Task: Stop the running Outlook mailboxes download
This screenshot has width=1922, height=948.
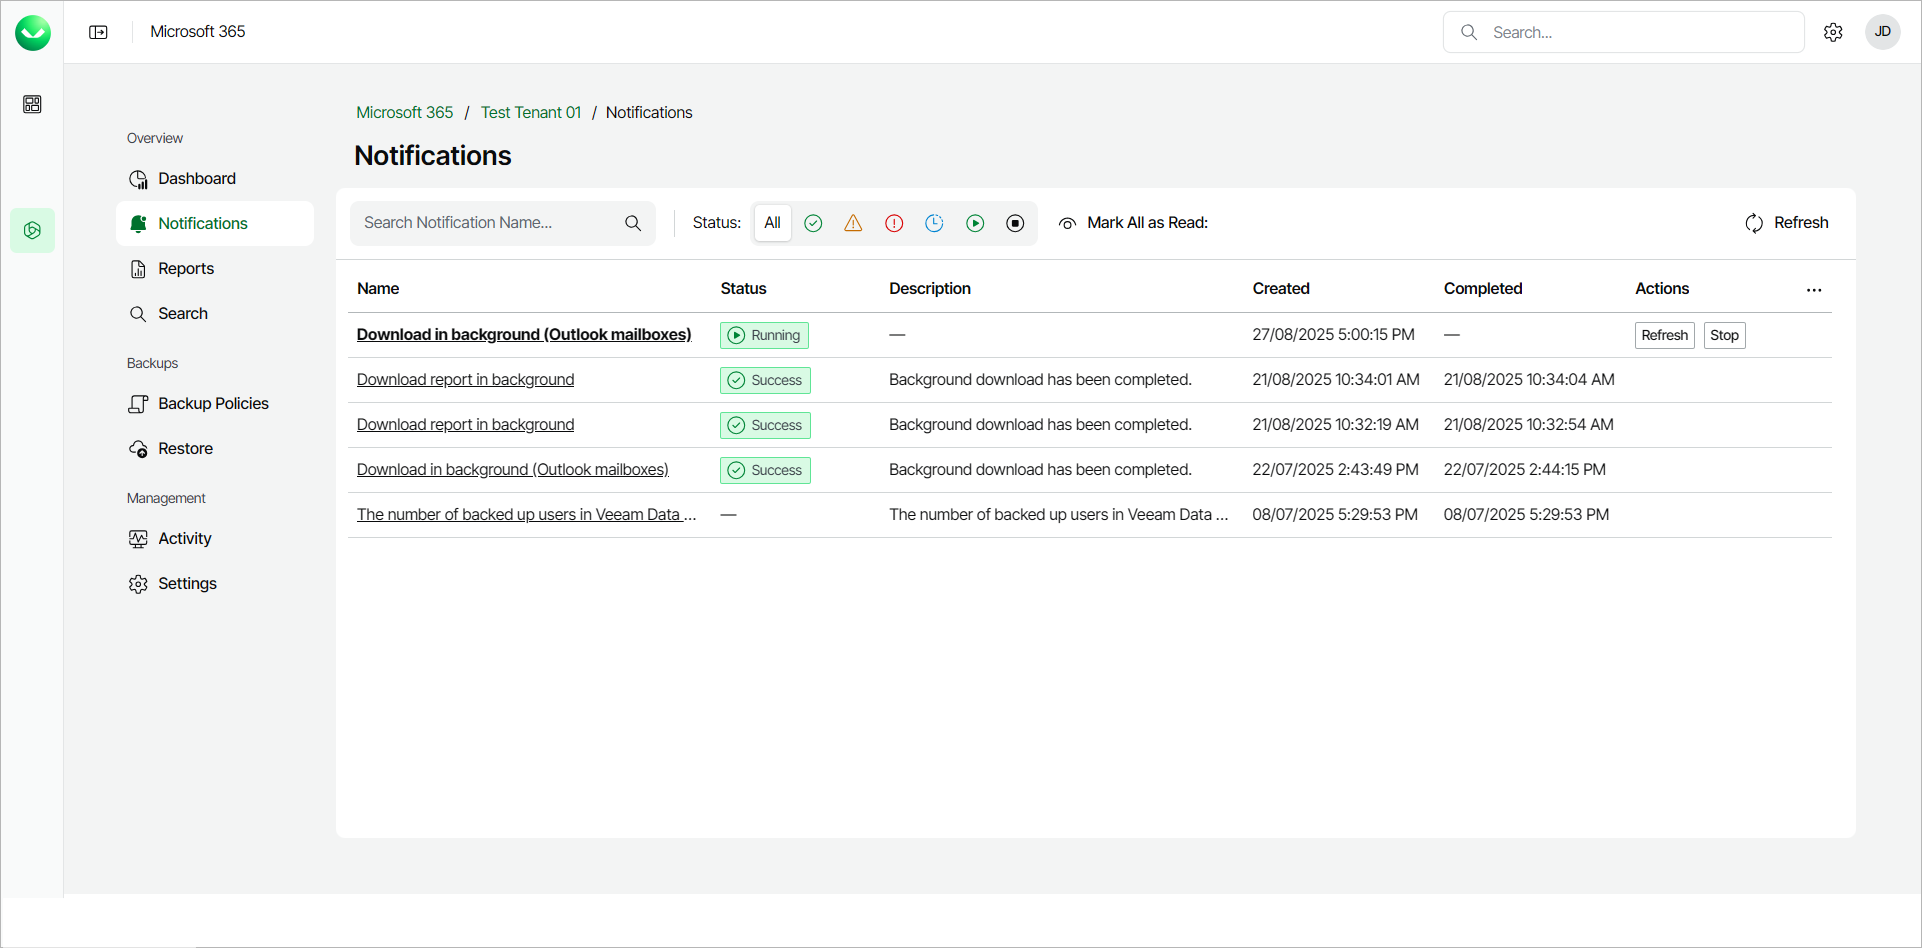Action: (x=1724, y=335)
